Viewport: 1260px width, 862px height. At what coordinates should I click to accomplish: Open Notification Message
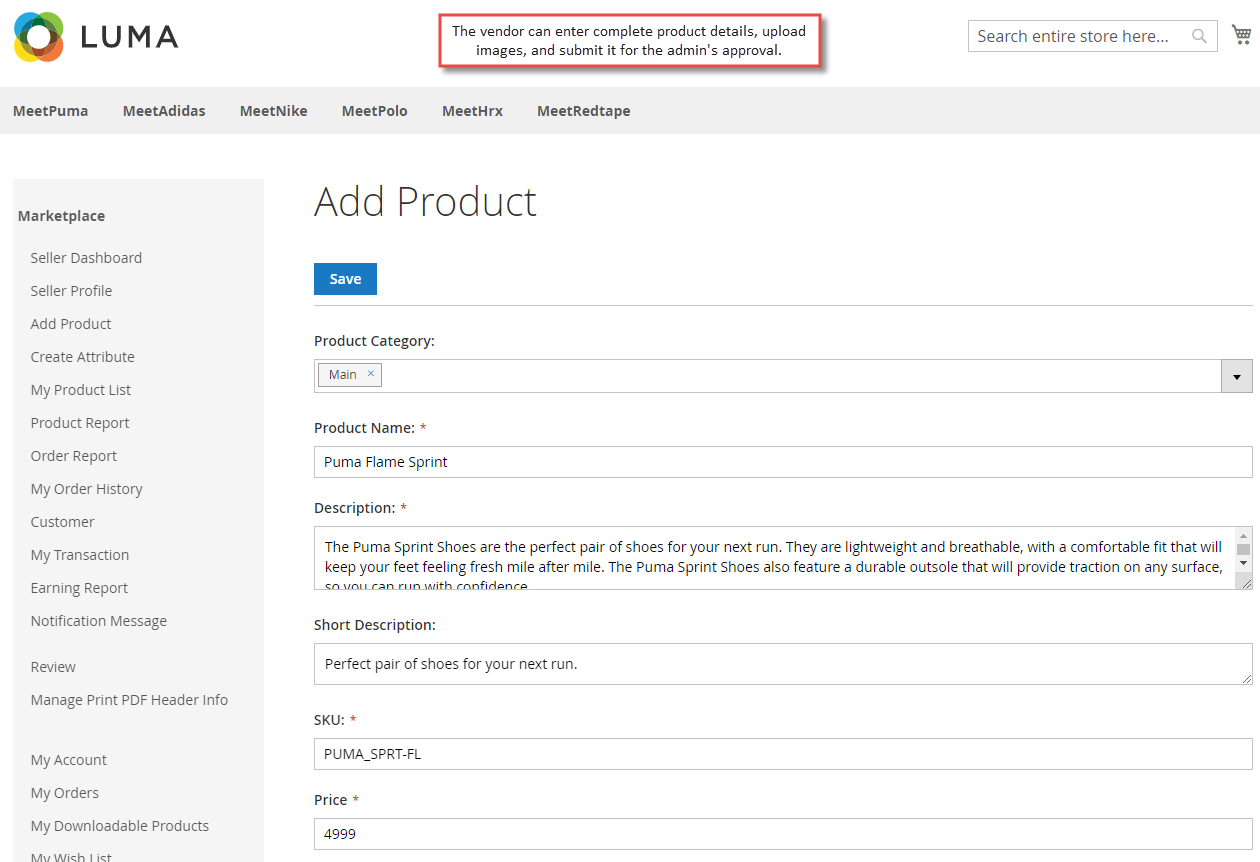point(99,621)
